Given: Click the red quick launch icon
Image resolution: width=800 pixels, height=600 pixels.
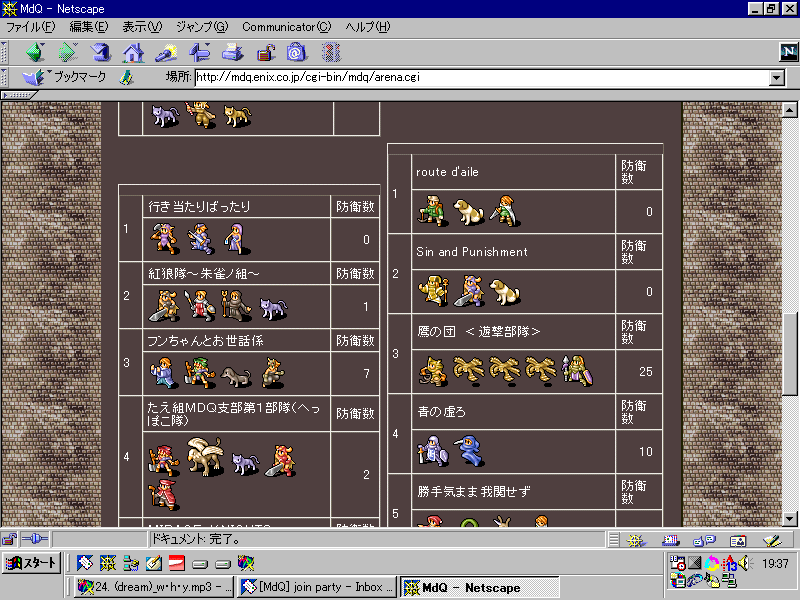Looking at the screenshot, I should tap(177, 563).
